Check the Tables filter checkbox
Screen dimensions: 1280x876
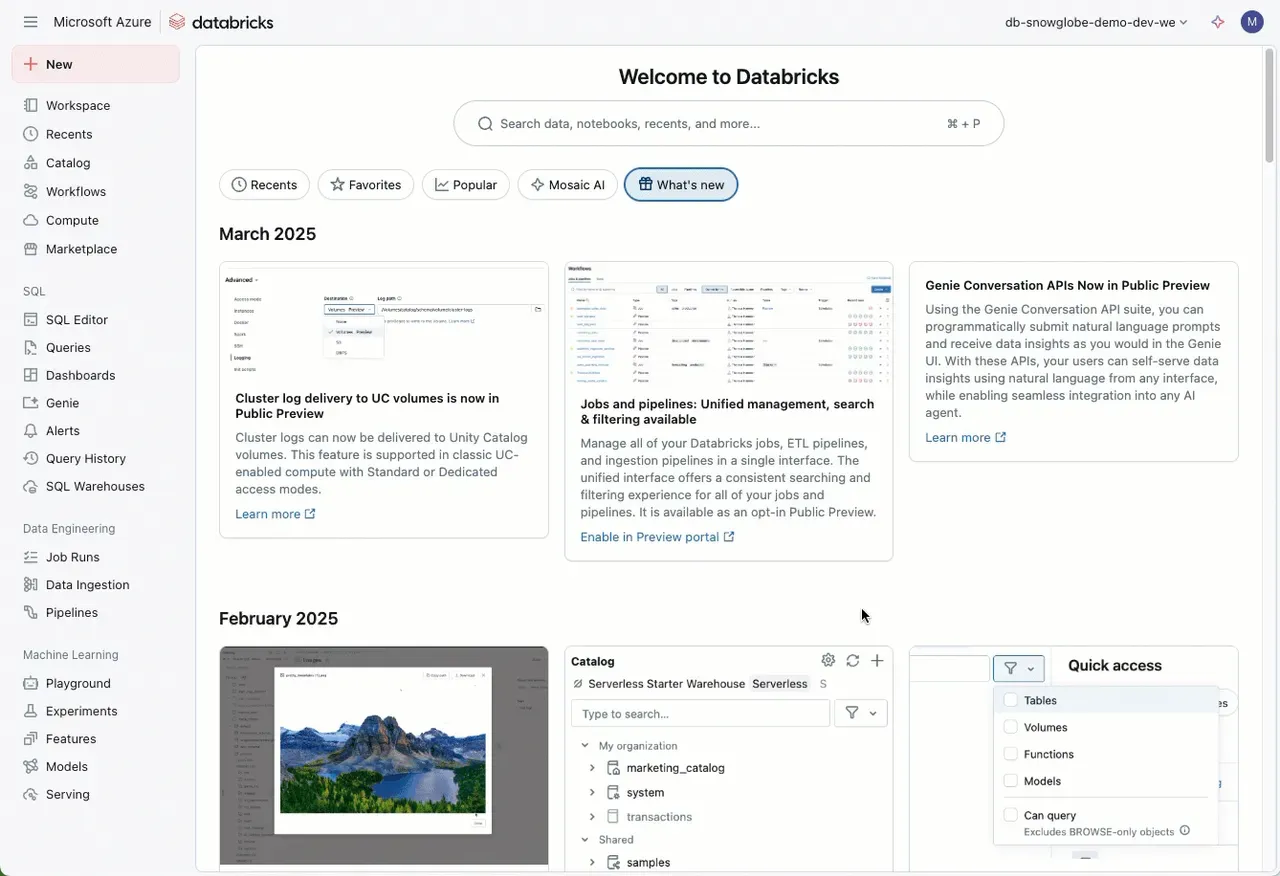(1010, 700)
